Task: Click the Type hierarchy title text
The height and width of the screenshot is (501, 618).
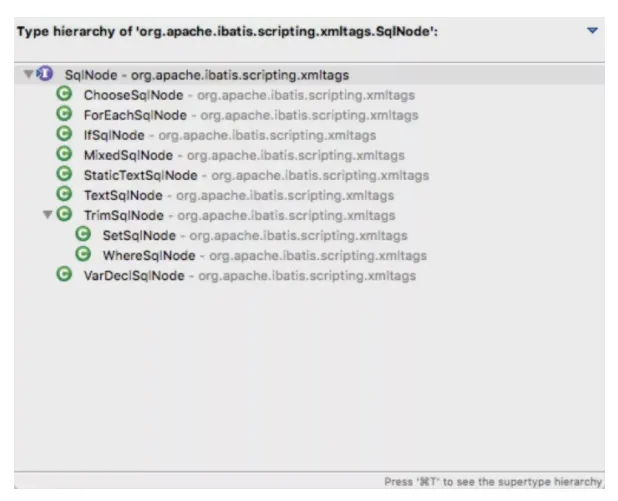Action: (x=227, y=31)
